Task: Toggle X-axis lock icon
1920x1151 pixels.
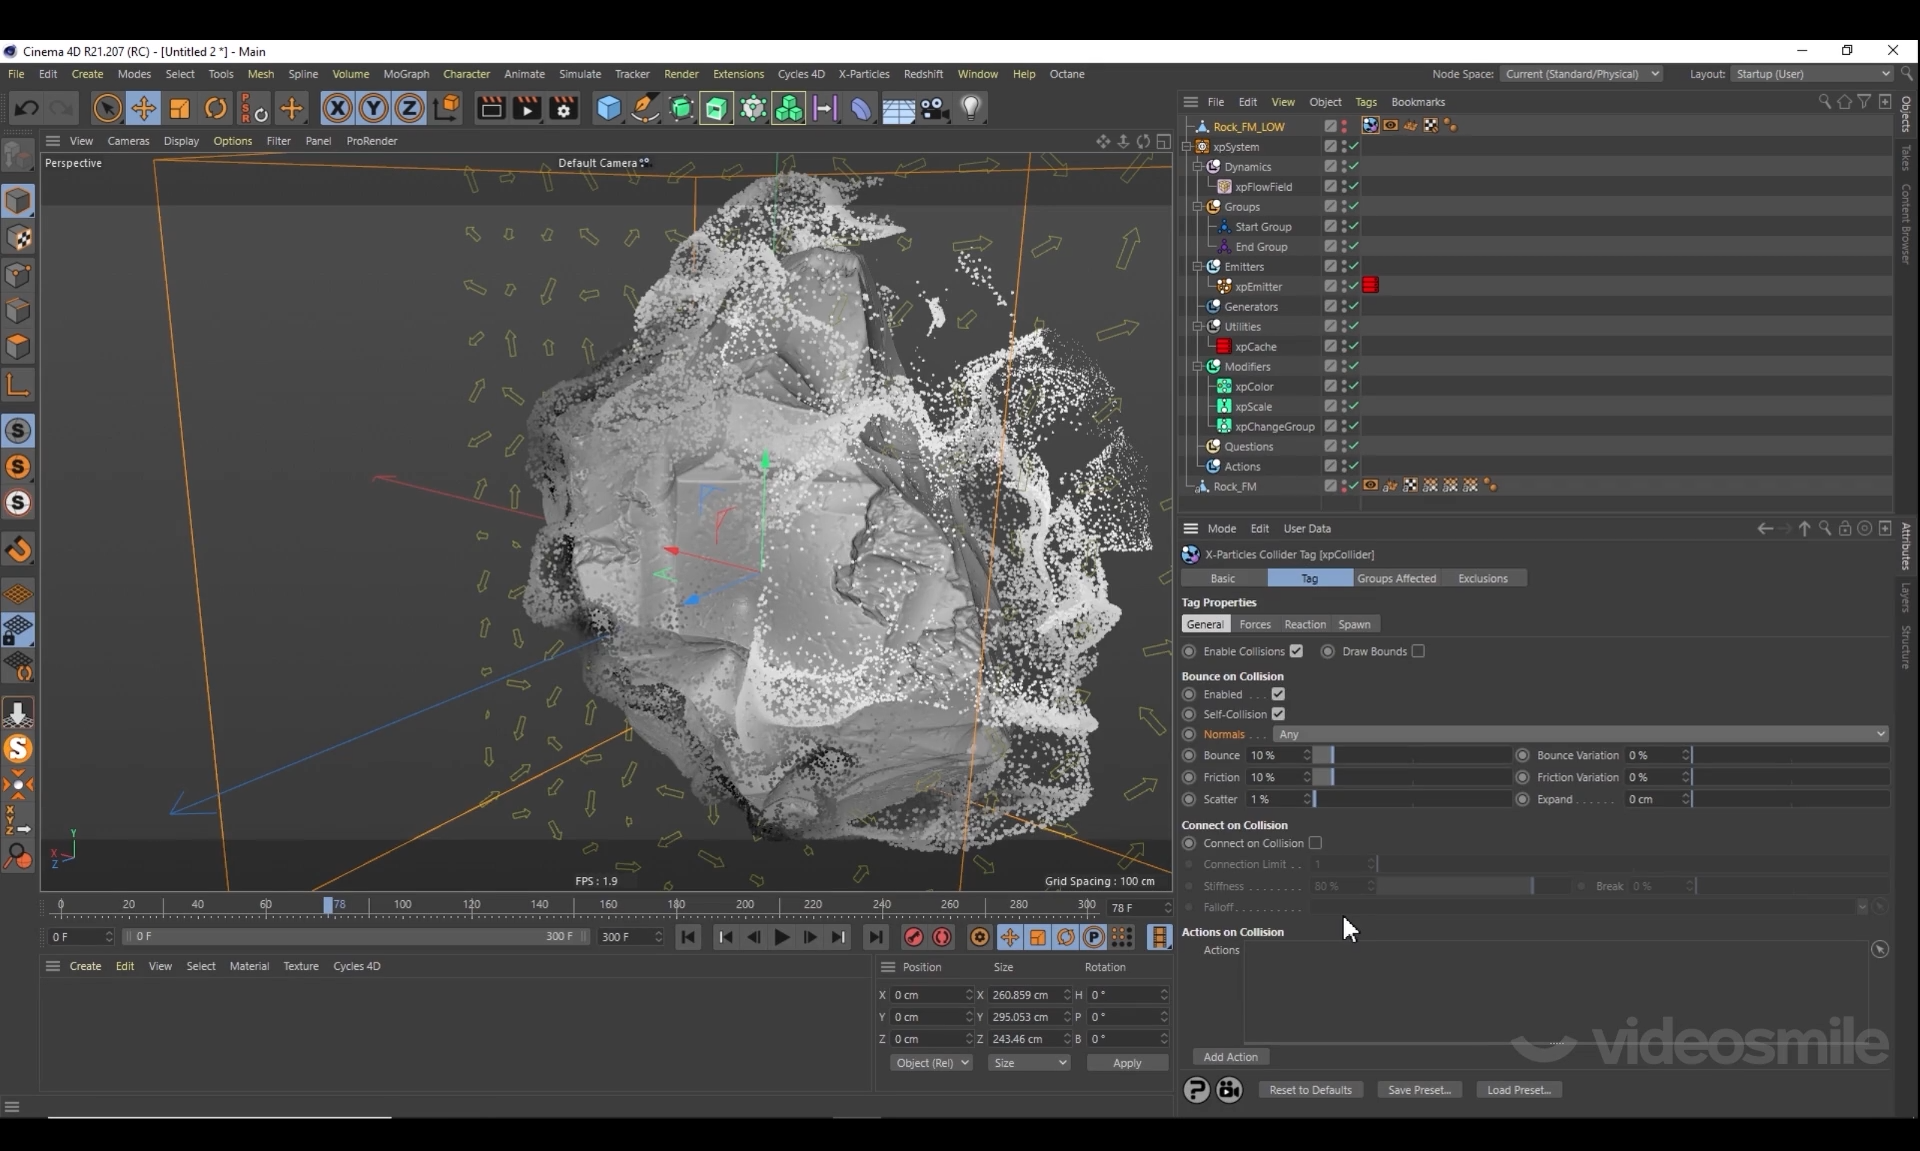Action: pyautogui.click(x=337, y=108)
